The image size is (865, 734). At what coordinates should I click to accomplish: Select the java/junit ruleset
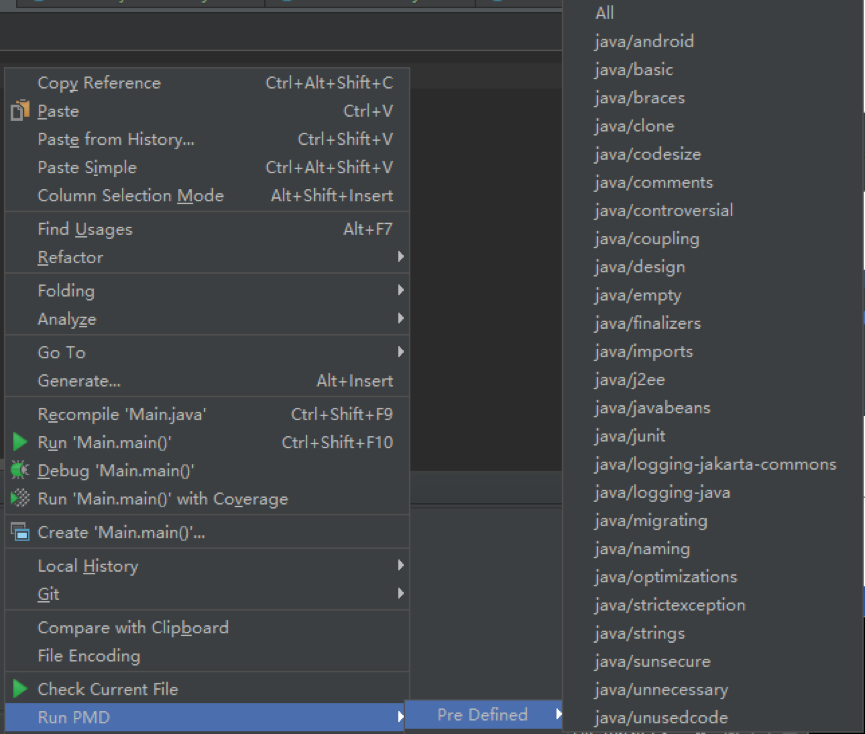(713, 436)
